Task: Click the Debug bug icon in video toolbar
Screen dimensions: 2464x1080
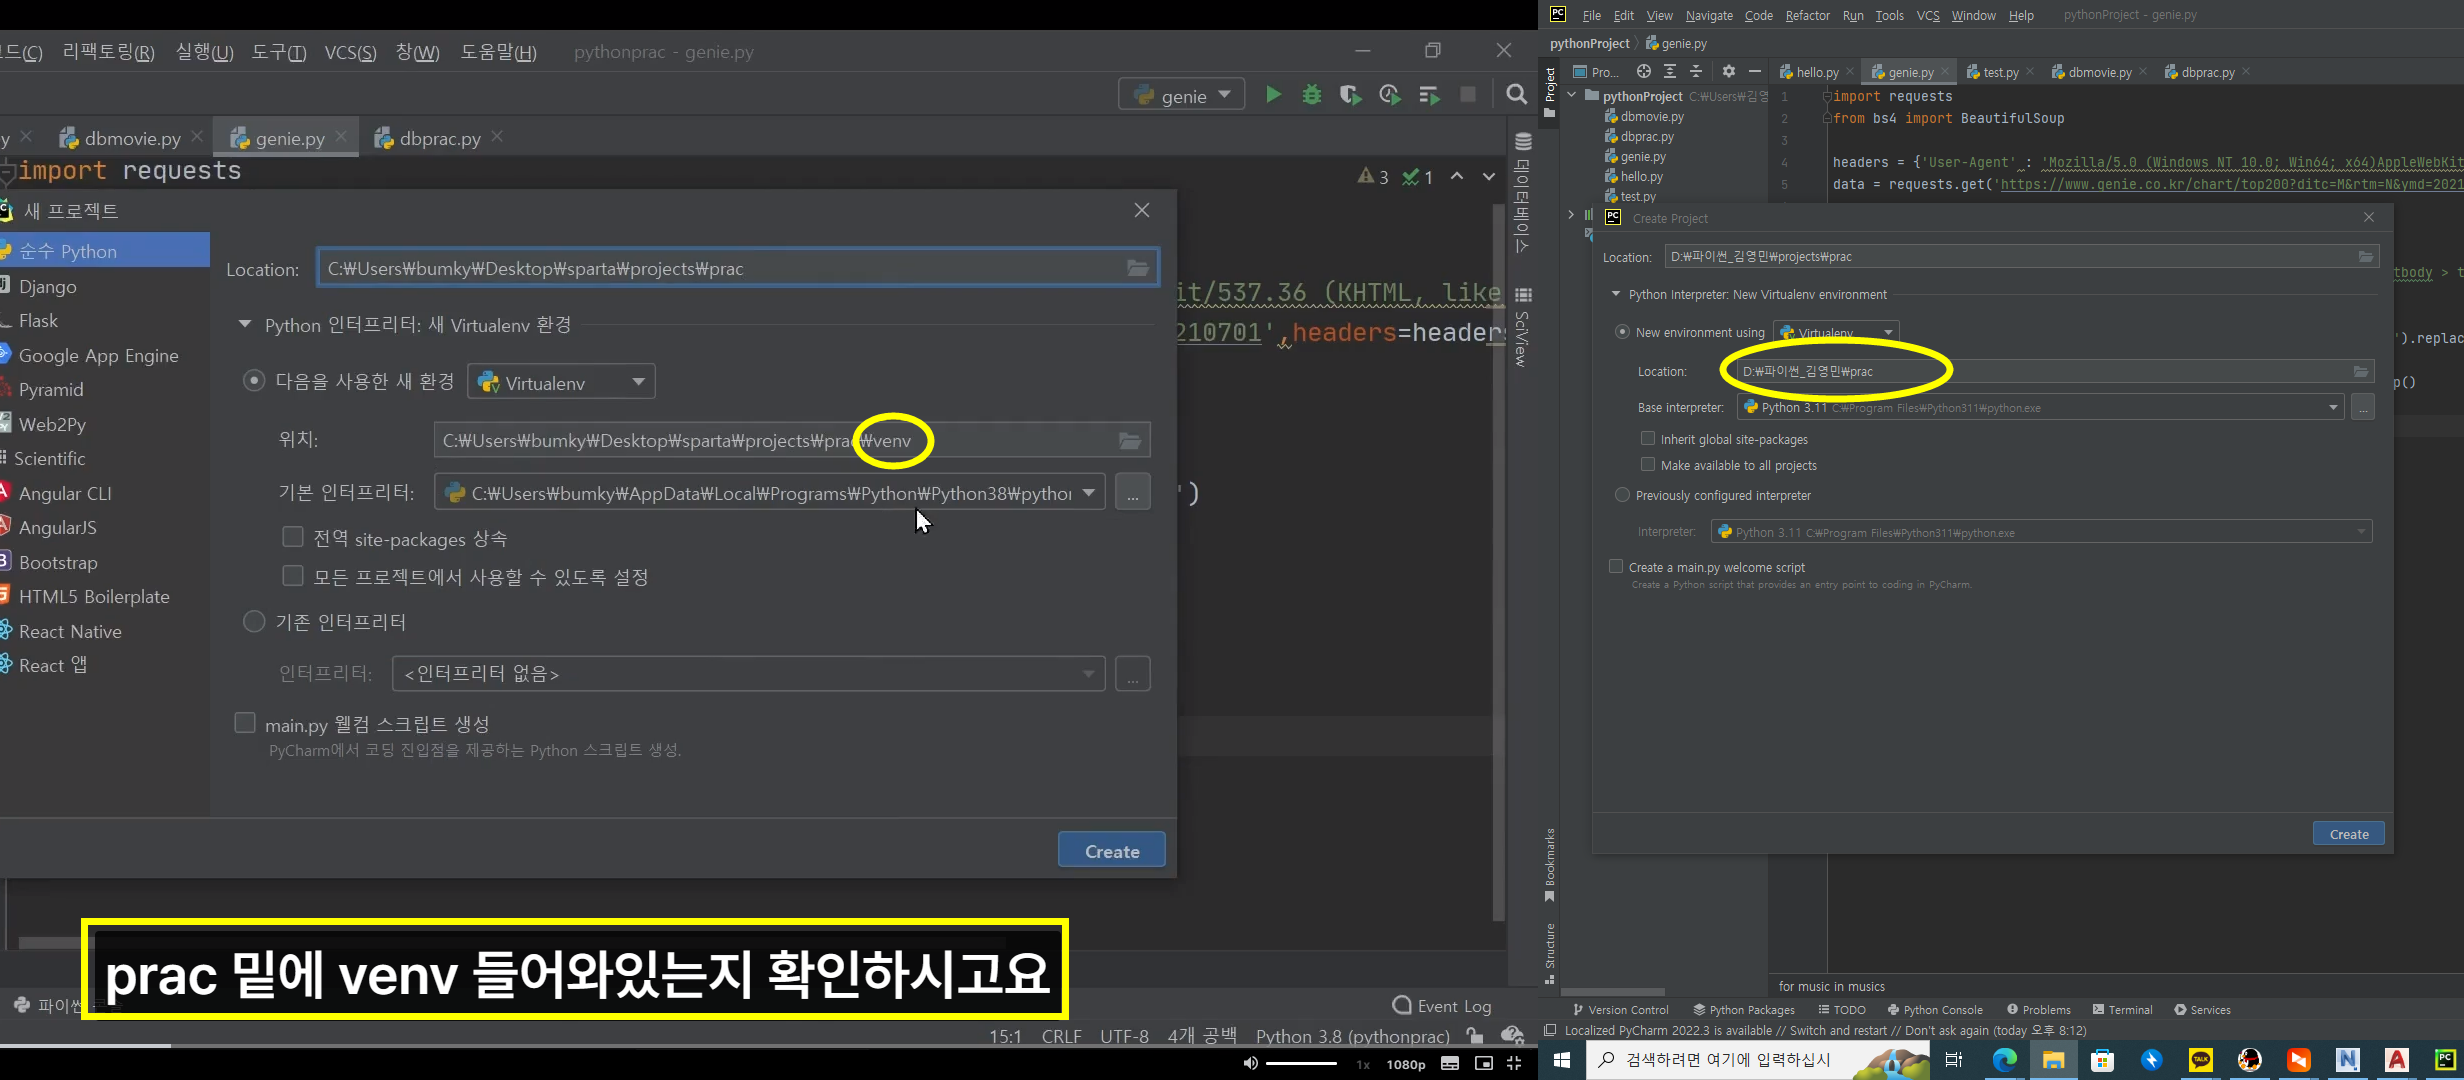Action: [1312, 95]
